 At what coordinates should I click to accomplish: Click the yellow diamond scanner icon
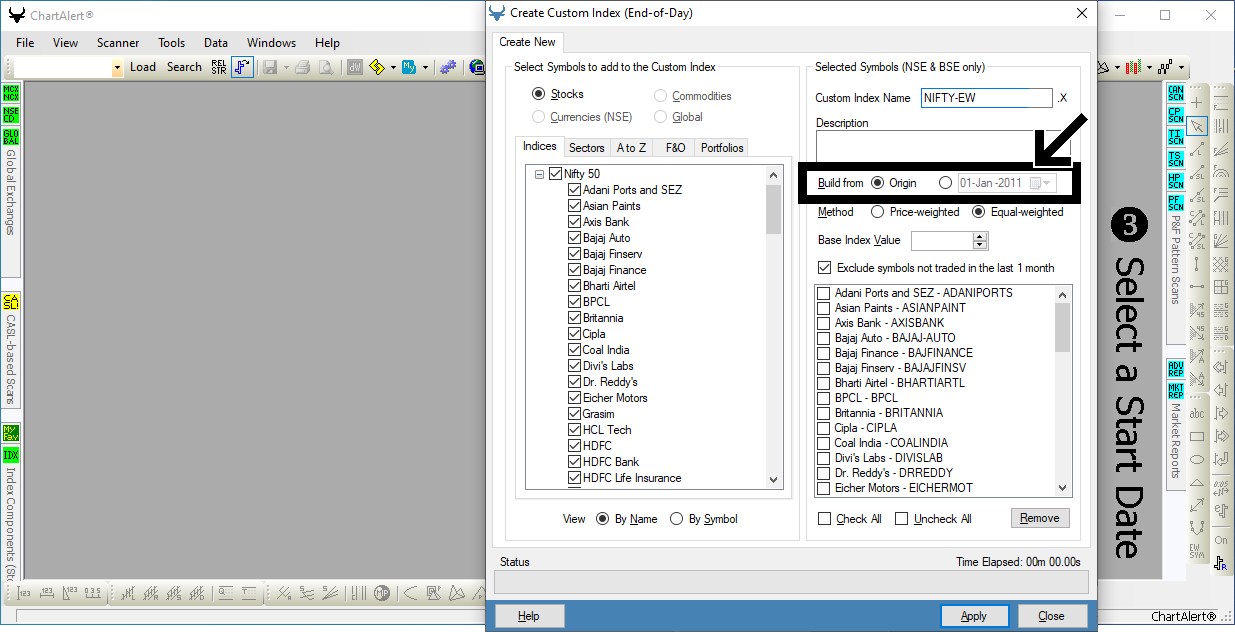[x=377, y=67]
